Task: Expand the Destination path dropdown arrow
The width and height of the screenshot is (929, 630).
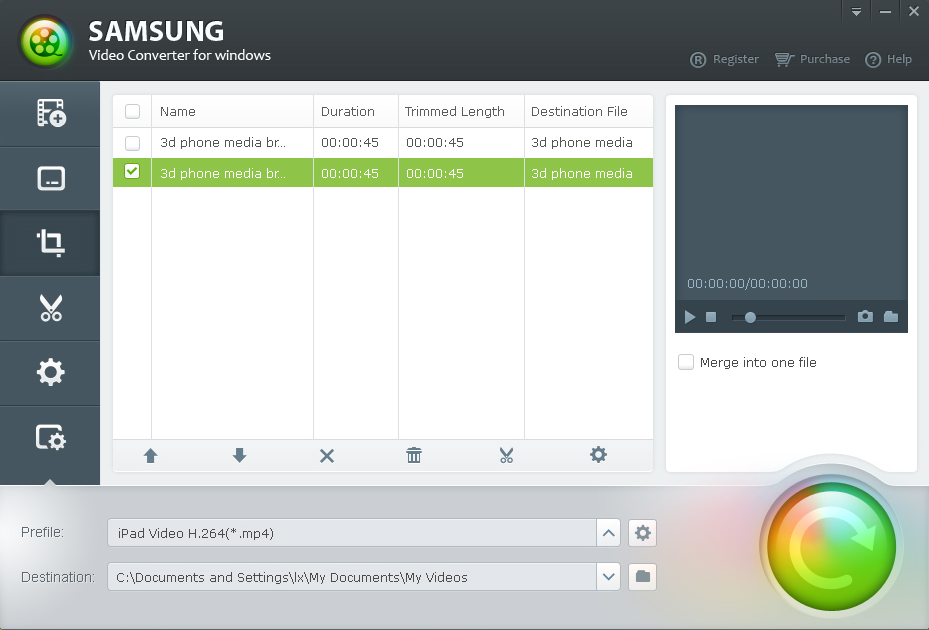Action: click(x=608, y=577)
